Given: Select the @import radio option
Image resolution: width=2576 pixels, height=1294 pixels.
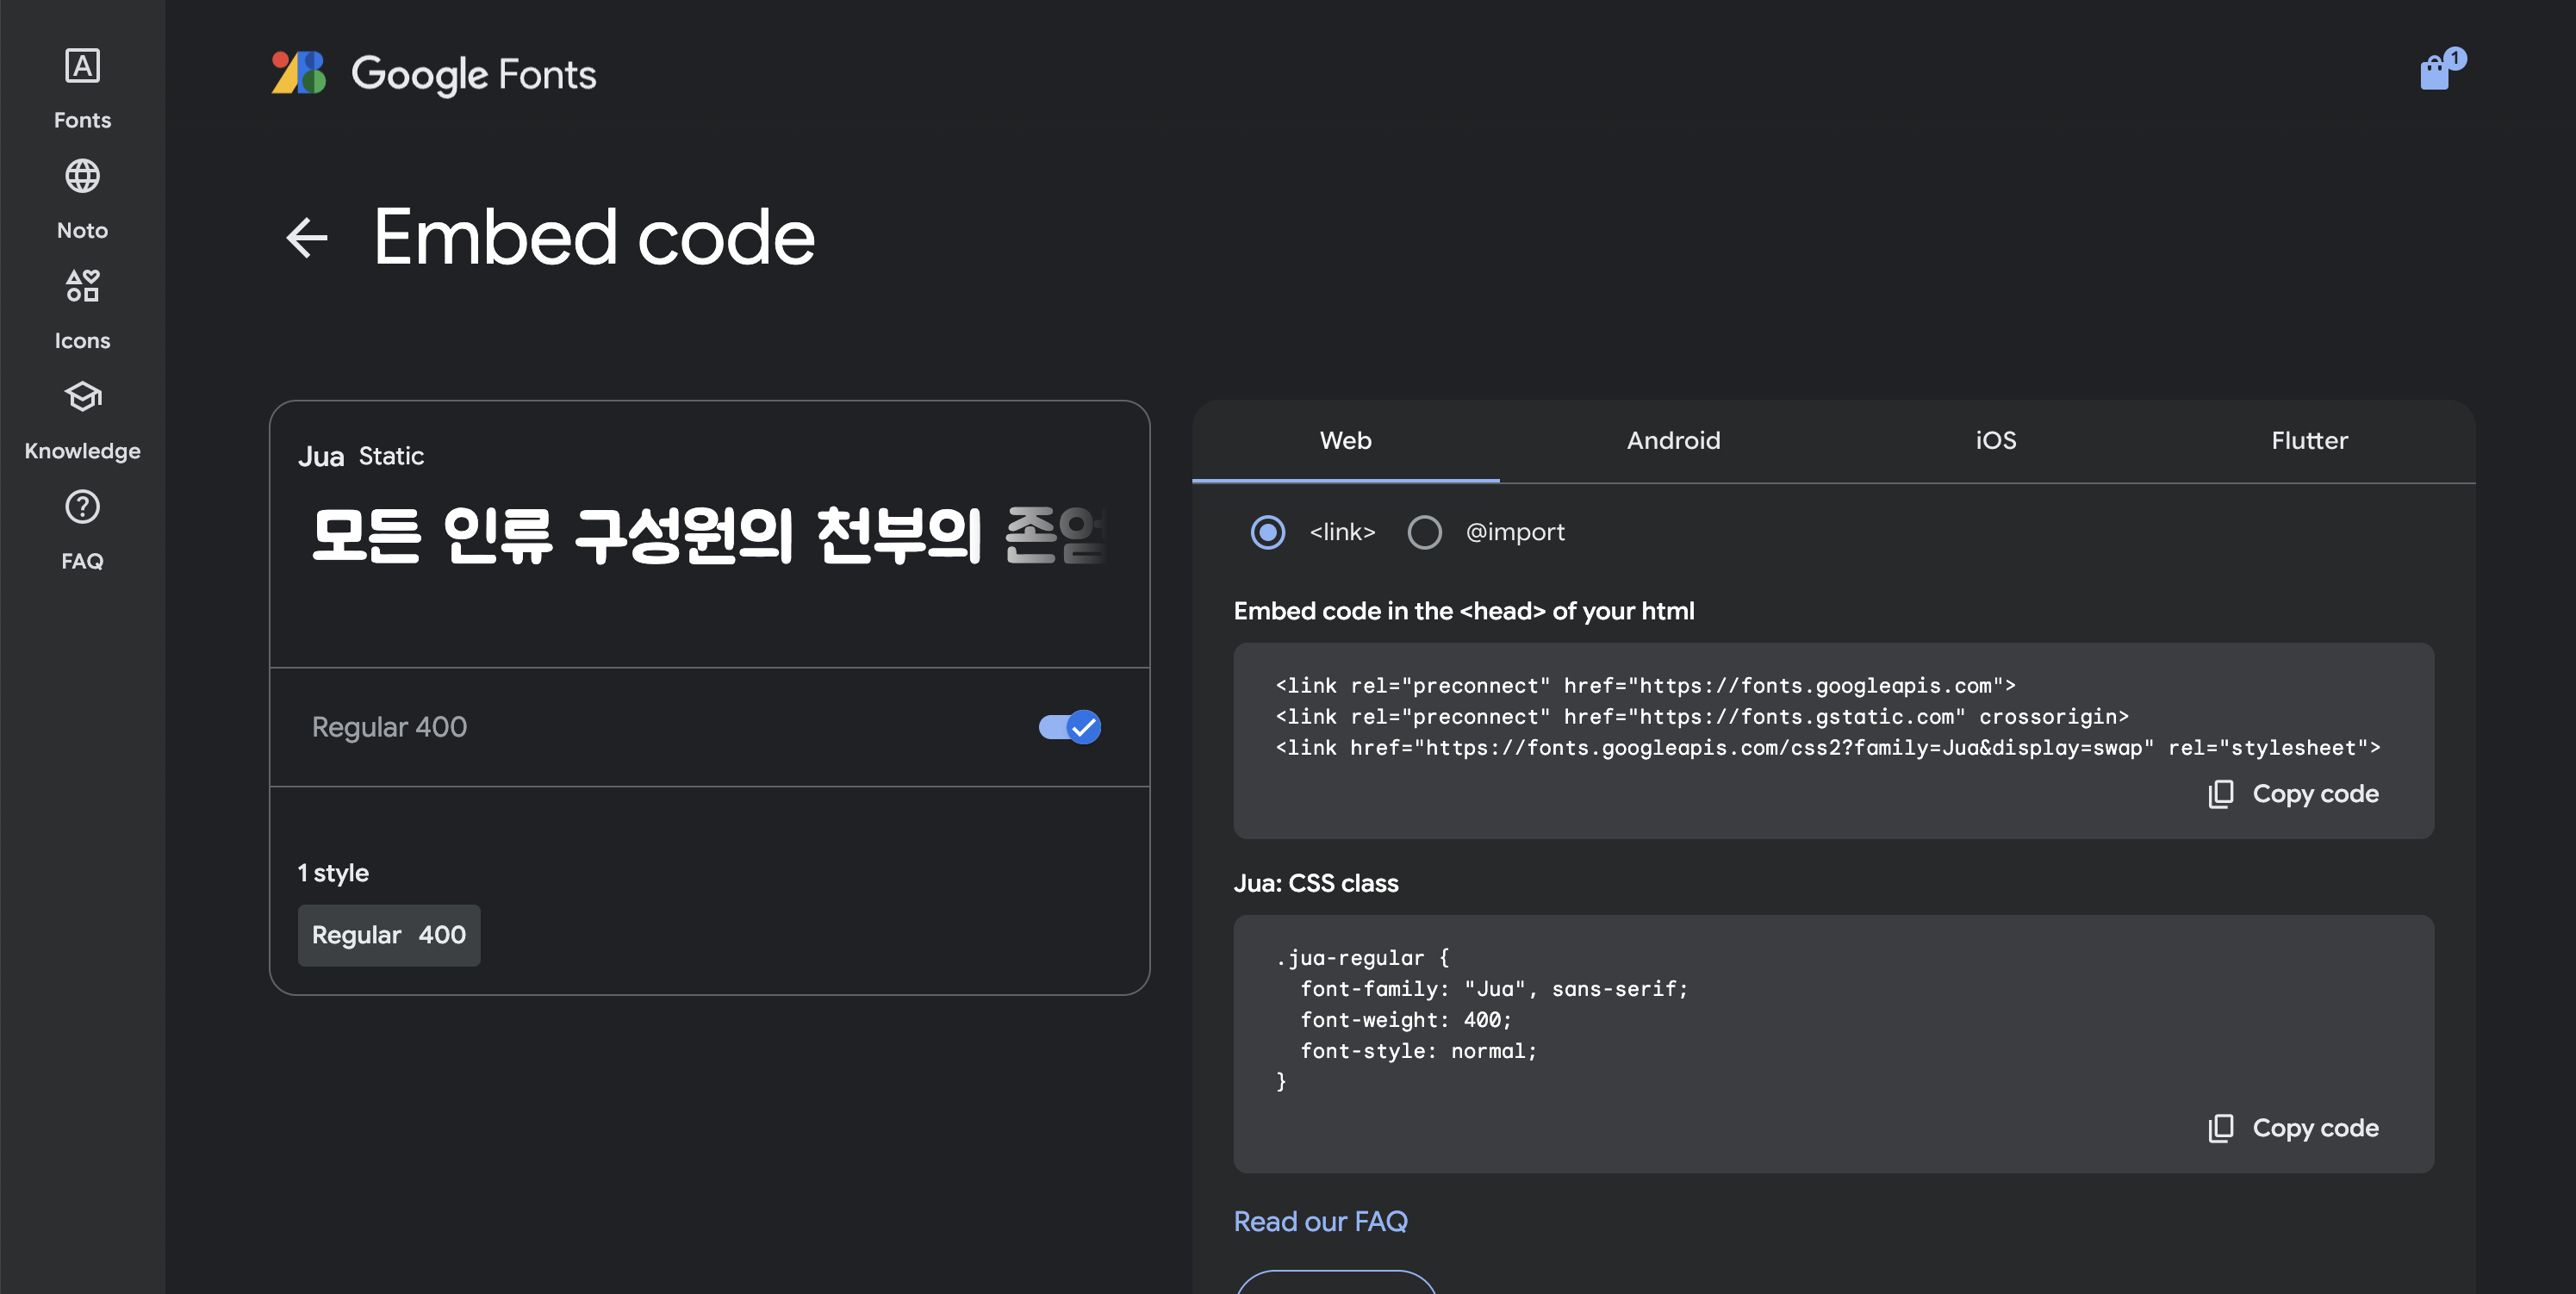Looking at the screenshot, I should [1424, 532].
